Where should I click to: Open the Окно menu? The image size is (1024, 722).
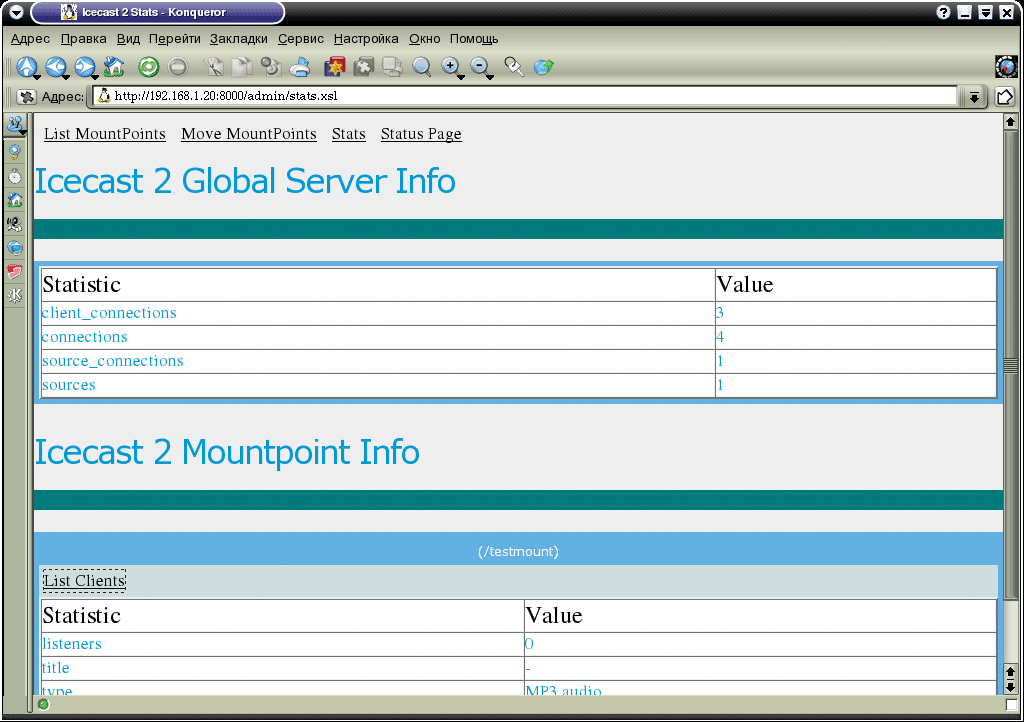point(424,39)
